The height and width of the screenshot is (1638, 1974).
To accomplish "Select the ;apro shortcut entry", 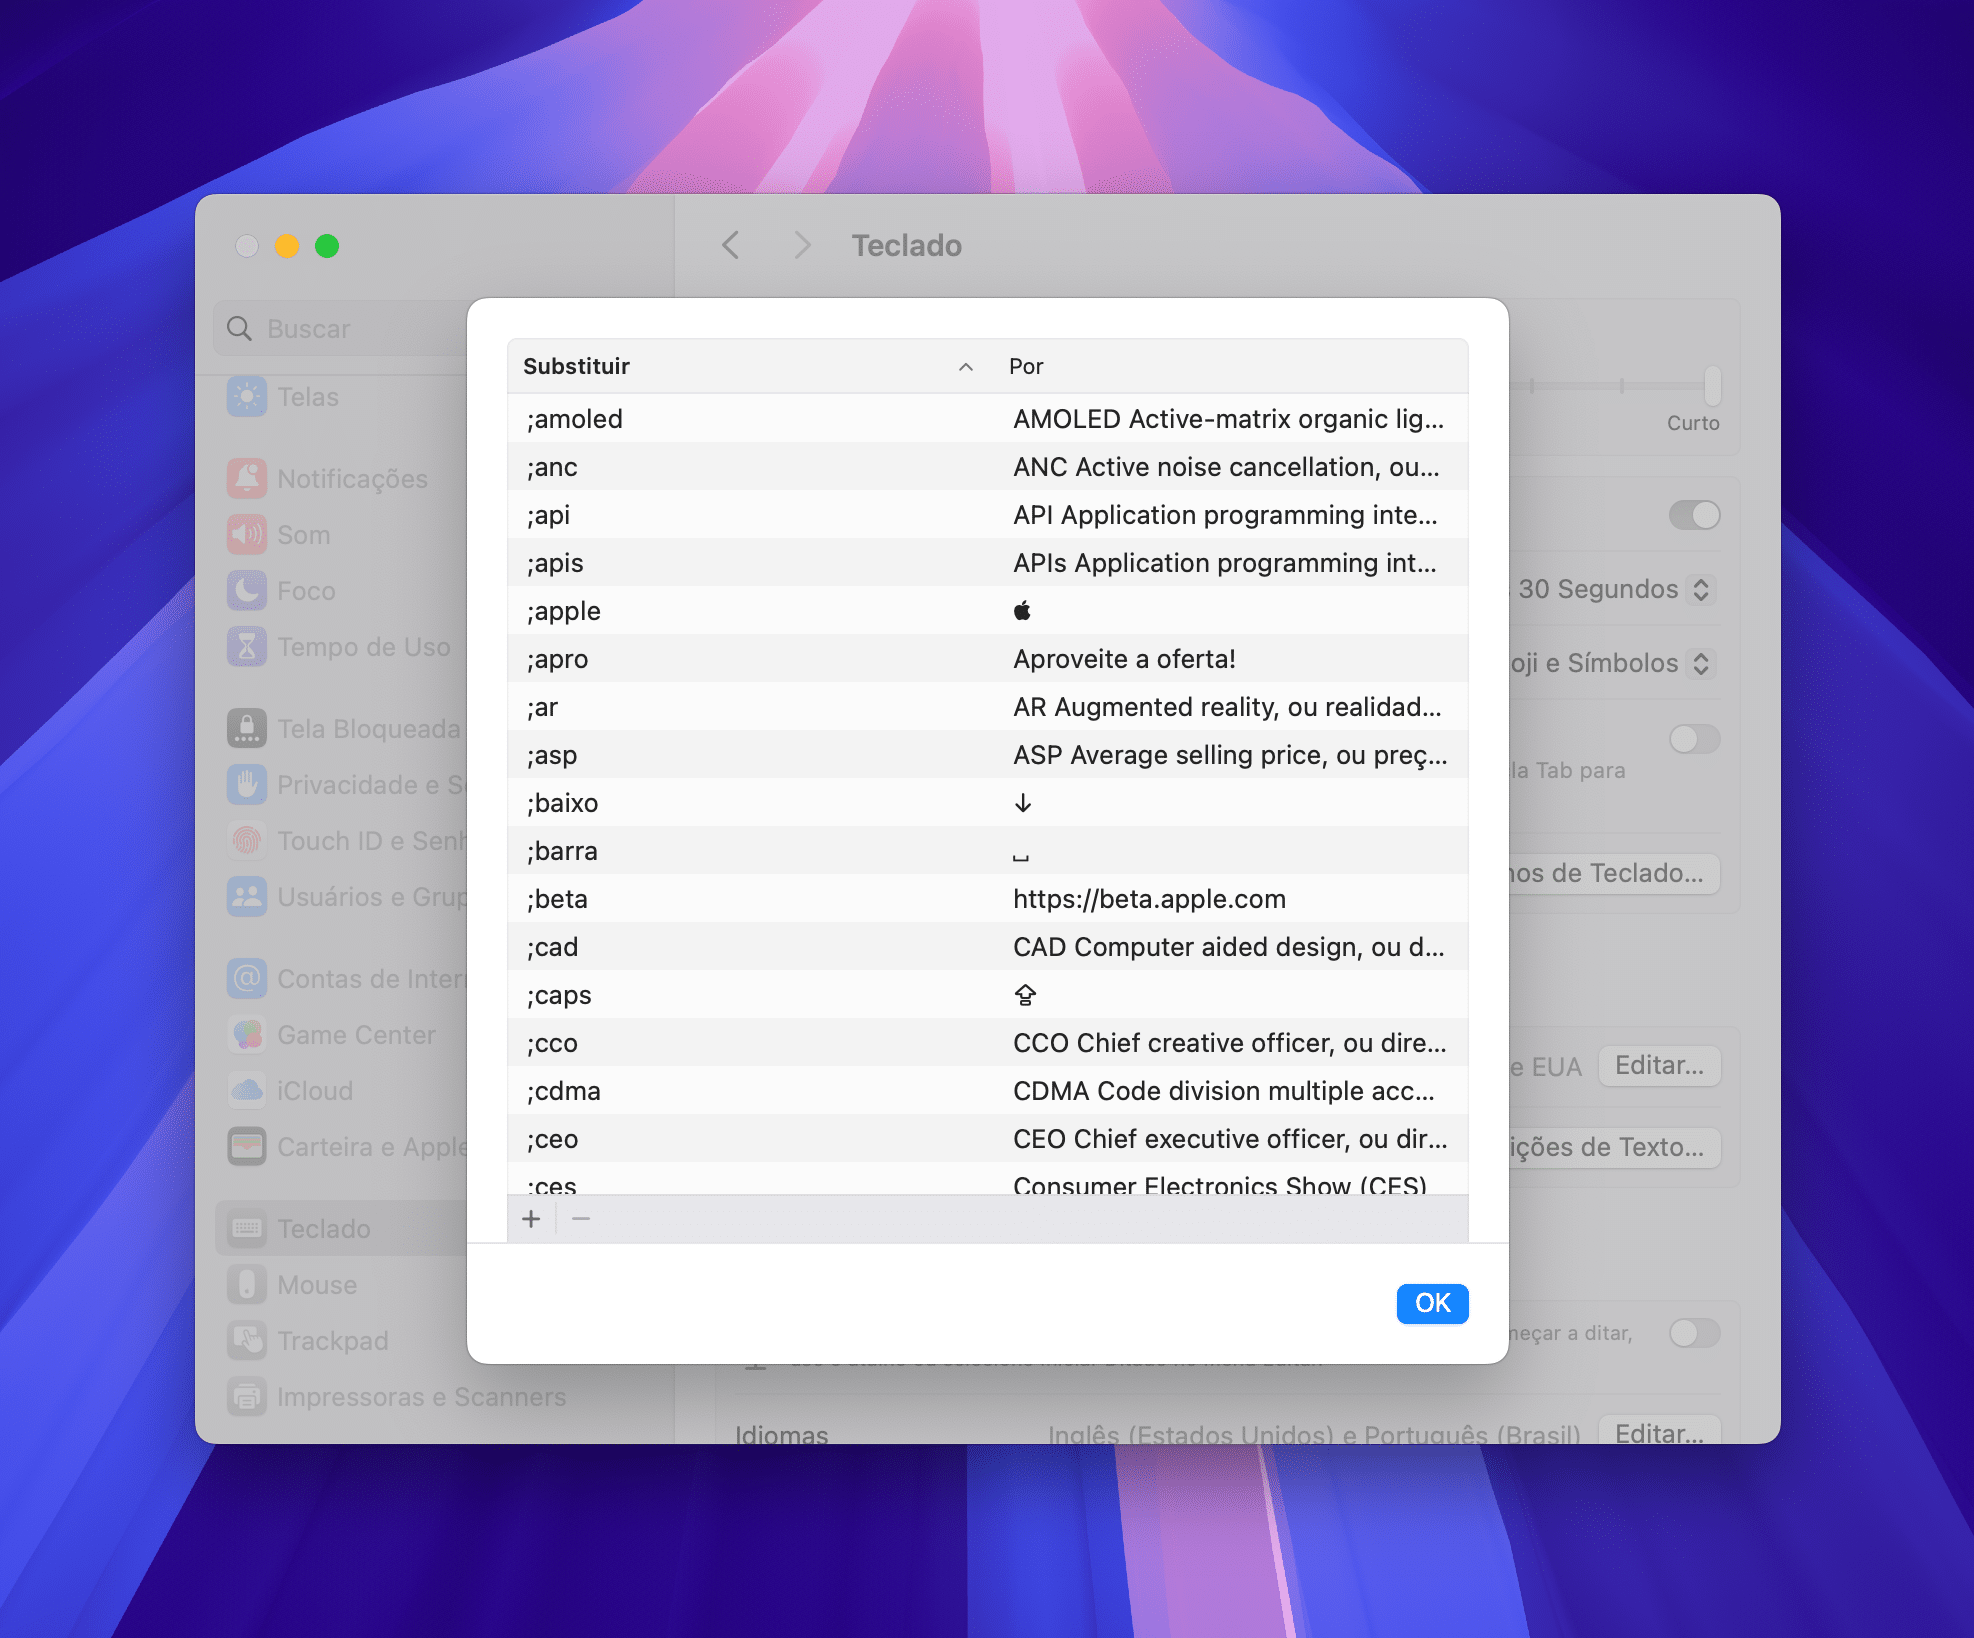I will [557, 659].
